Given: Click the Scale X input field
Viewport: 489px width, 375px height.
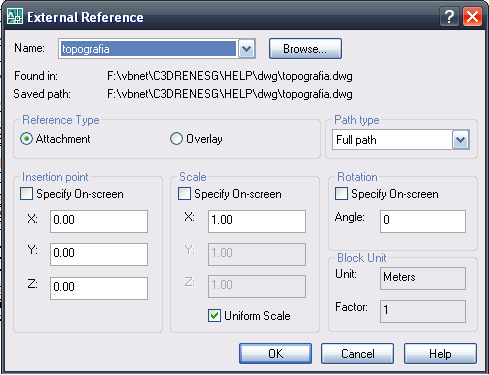Looking at the screenshot, I should click(x=257, y=221).
